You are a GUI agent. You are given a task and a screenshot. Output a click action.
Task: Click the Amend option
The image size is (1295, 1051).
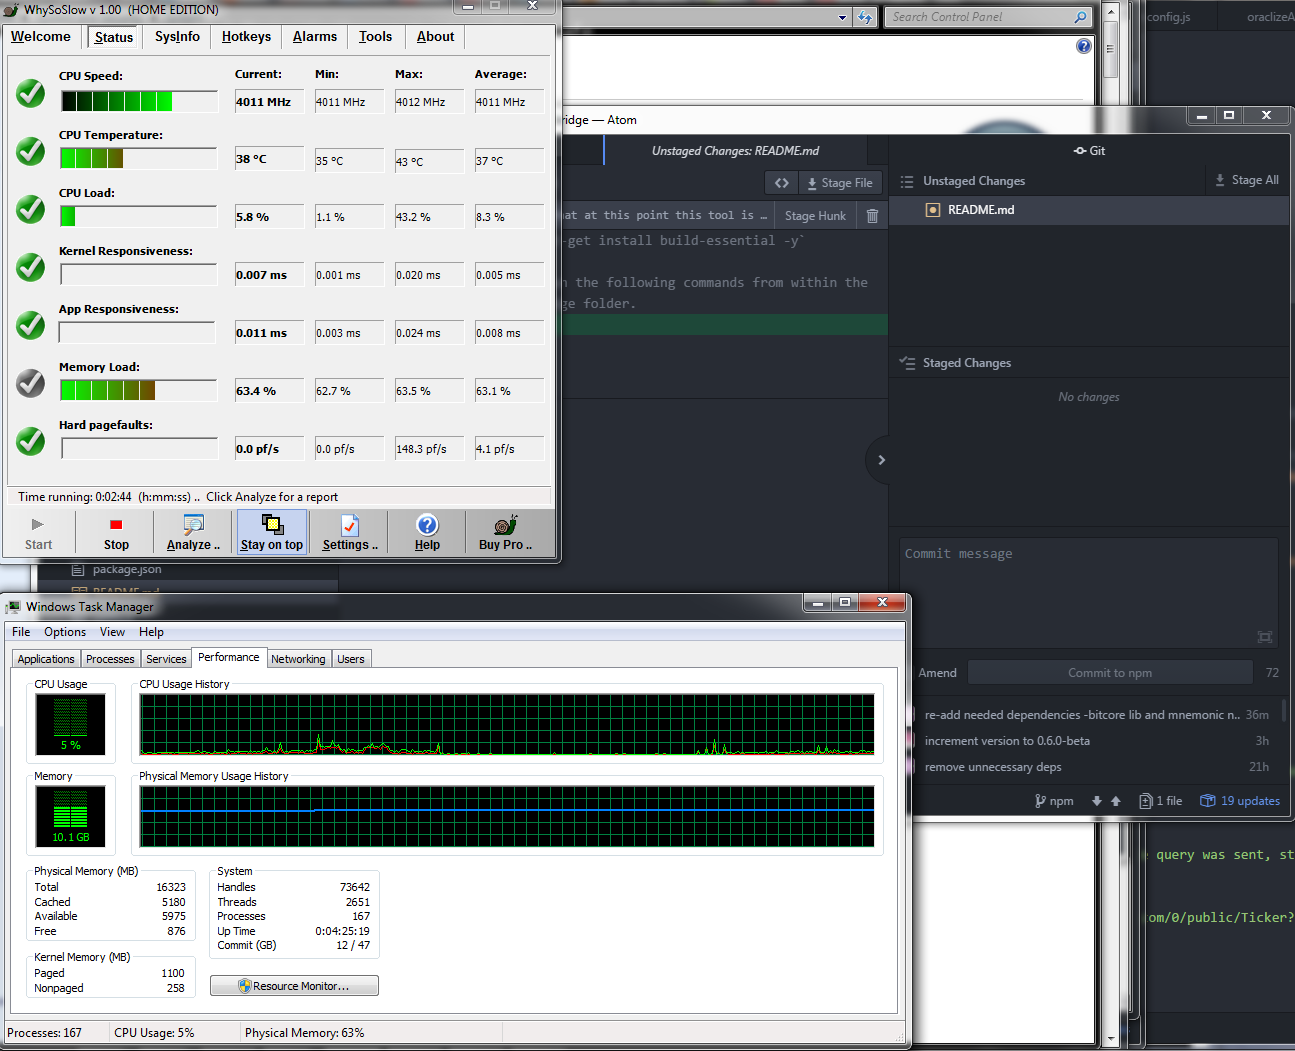[937, 673]
